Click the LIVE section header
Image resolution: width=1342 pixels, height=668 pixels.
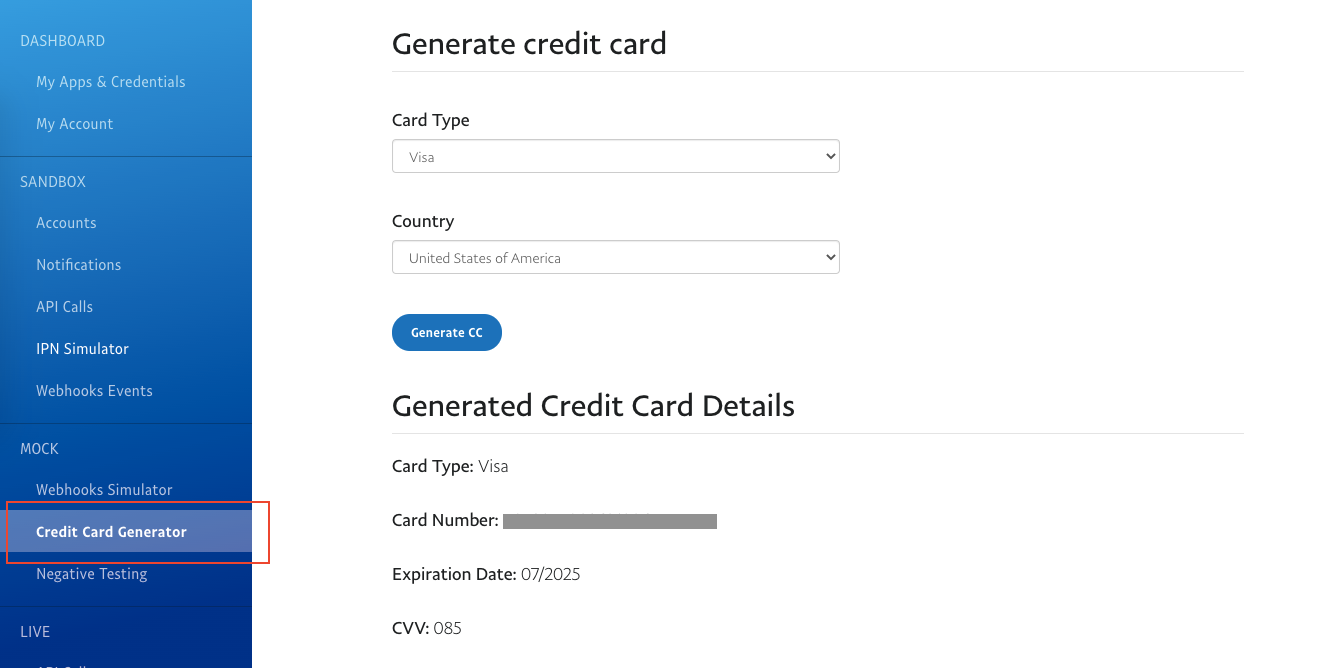tap(35, 632)
